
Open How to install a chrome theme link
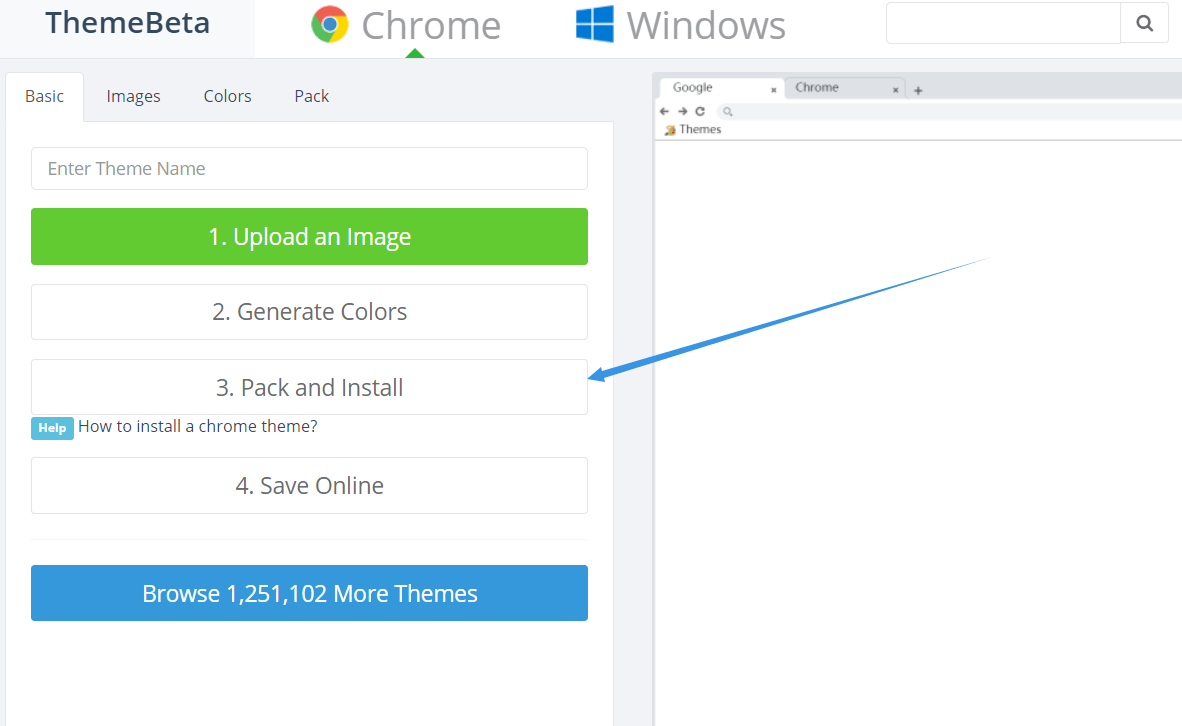pos(198,427)
